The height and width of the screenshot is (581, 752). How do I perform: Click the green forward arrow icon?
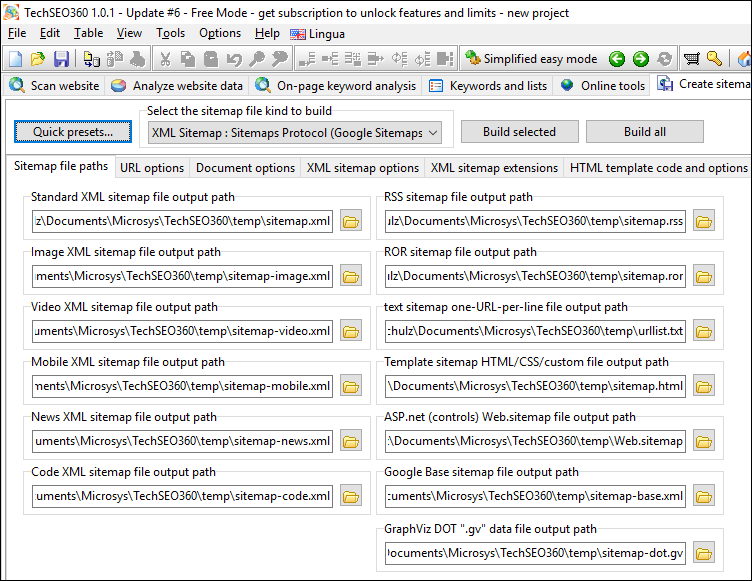640,59
